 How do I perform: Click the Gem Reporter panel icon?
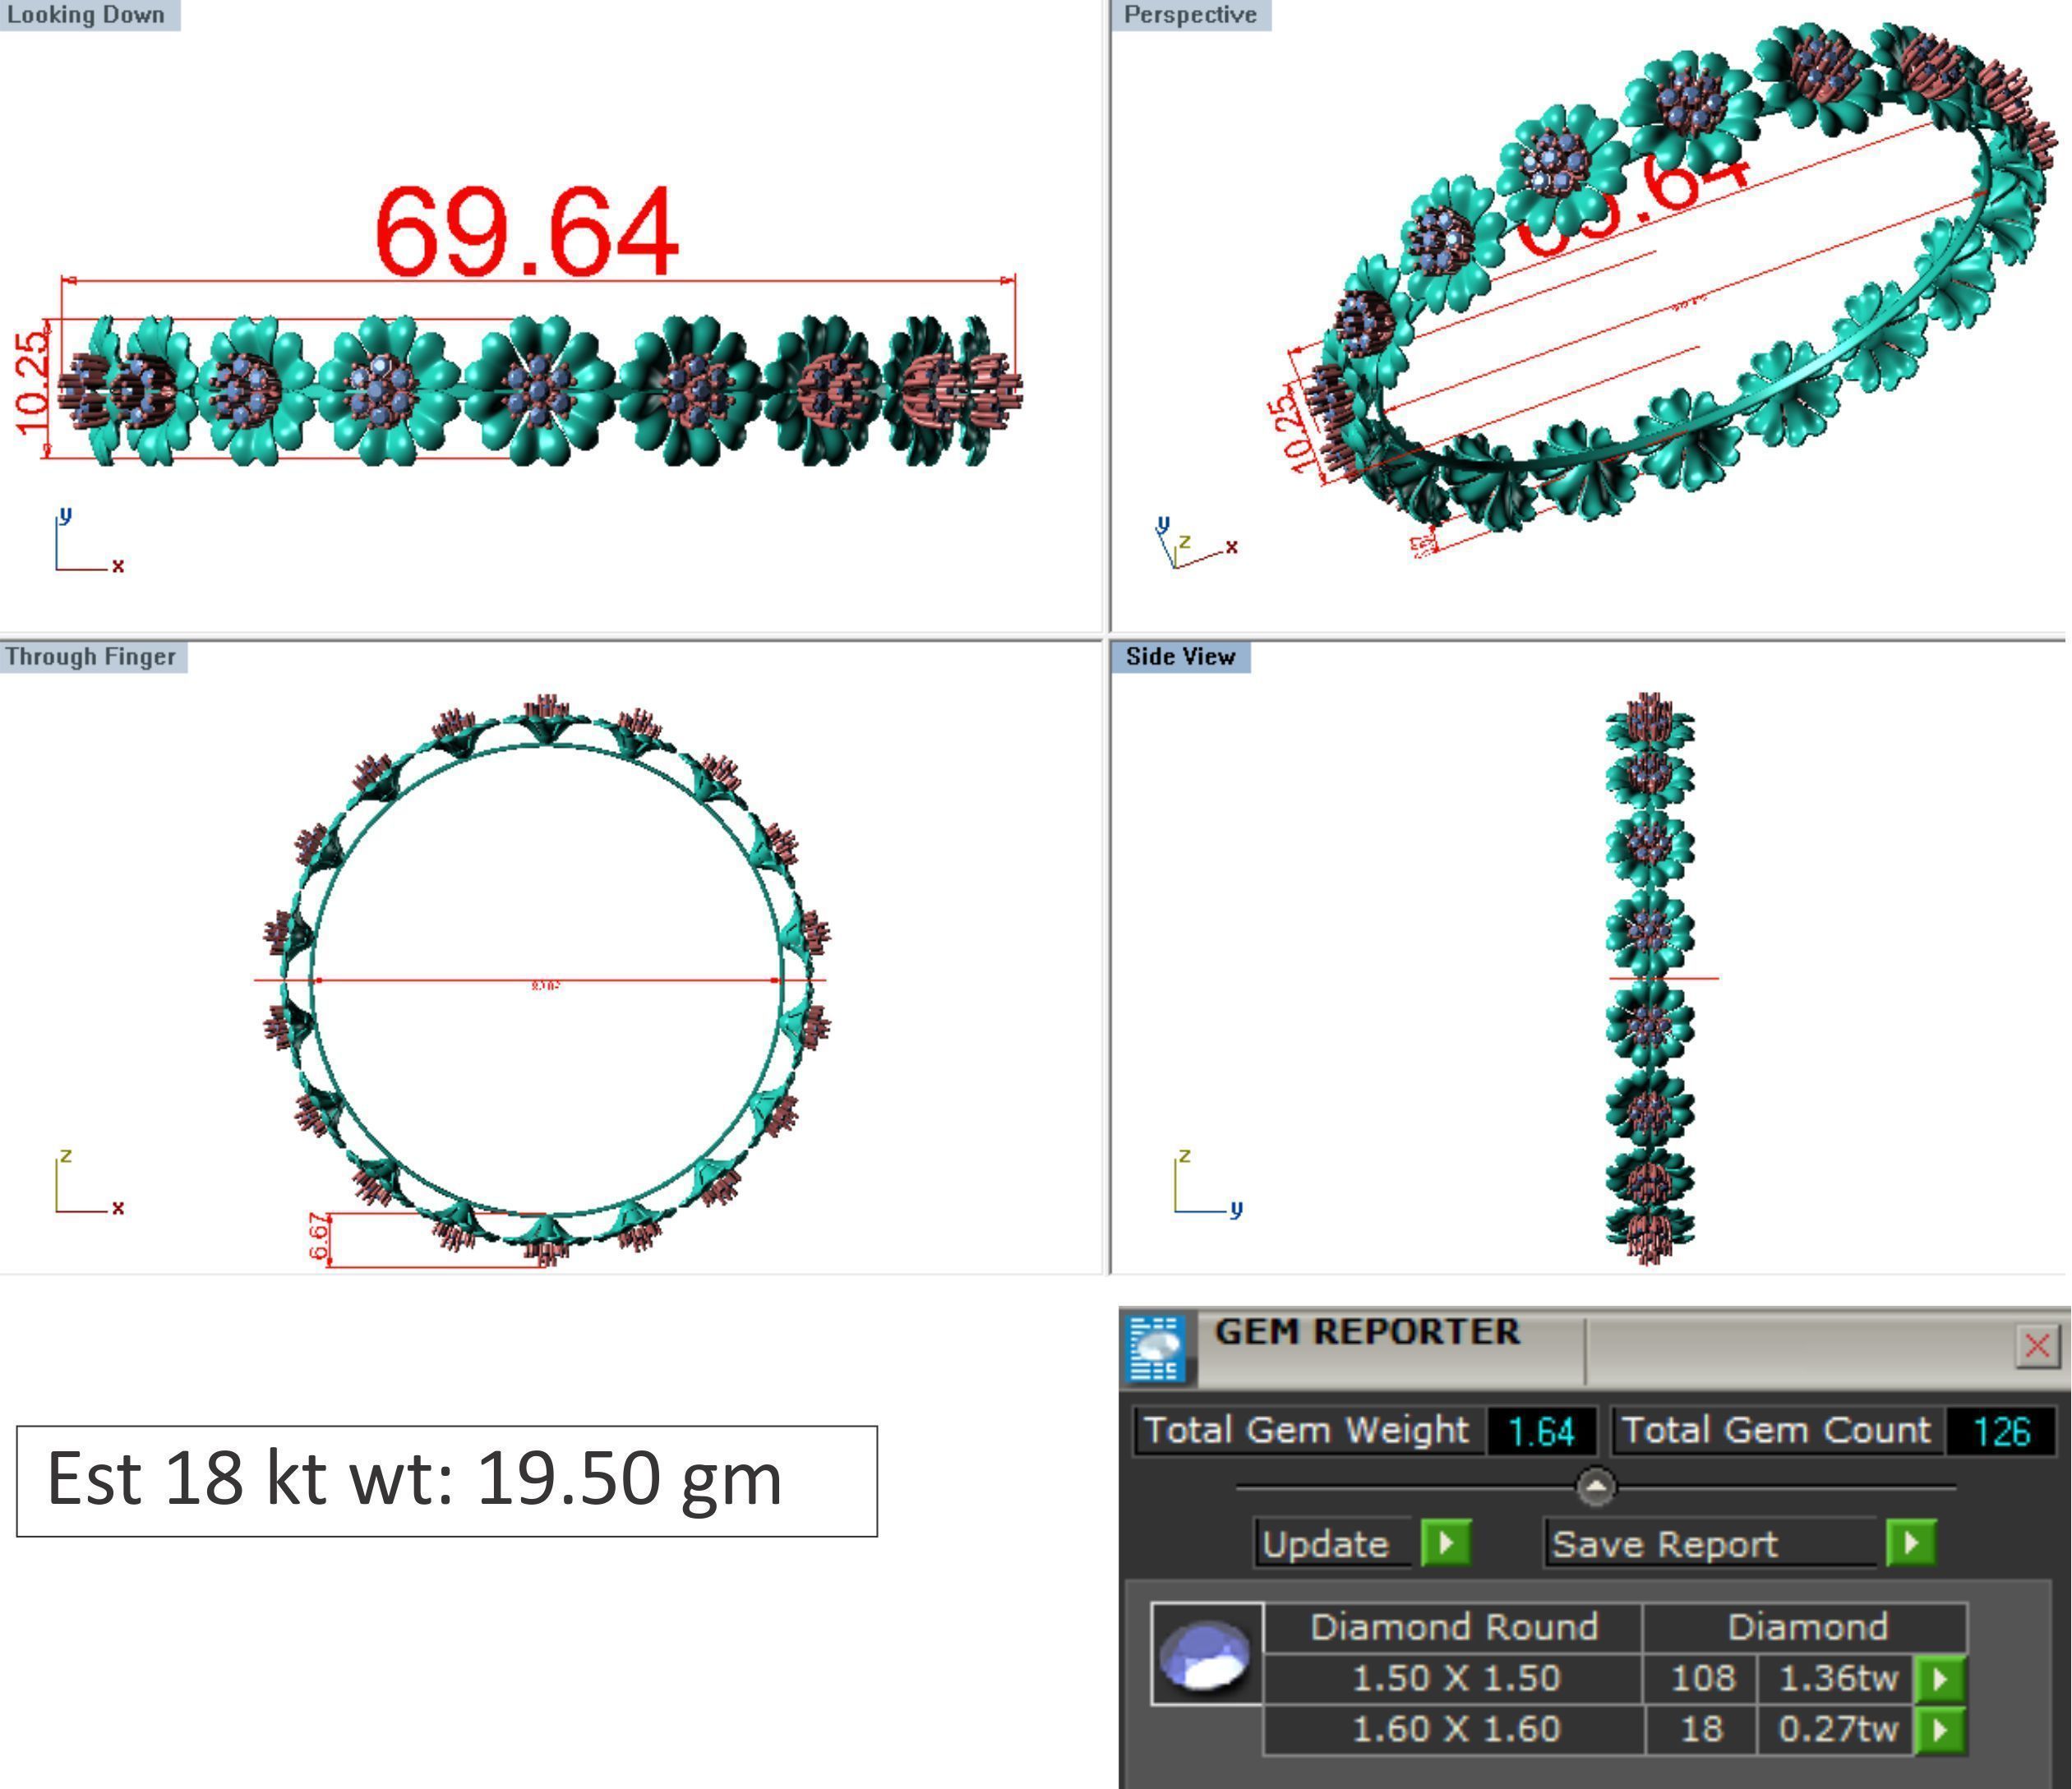point(1156,1347)
